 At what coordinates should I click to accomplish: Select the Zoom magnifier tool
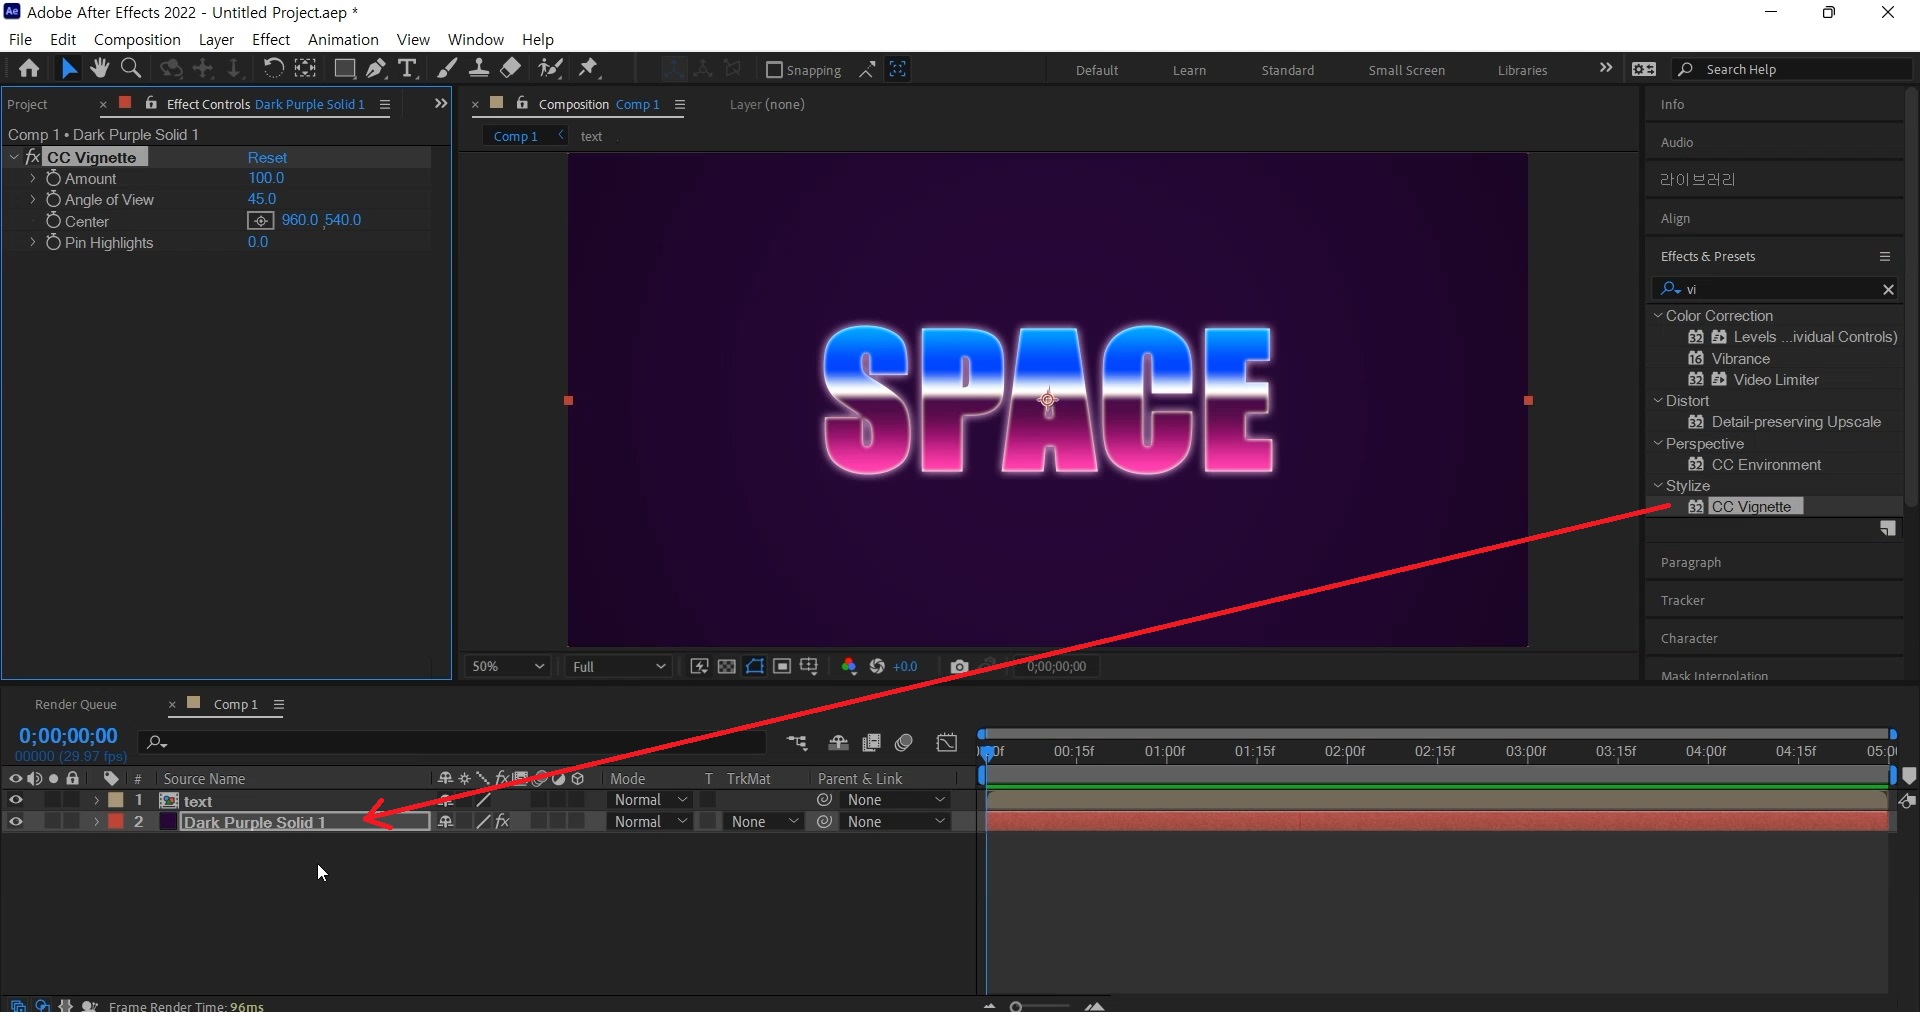pos(130,69)
